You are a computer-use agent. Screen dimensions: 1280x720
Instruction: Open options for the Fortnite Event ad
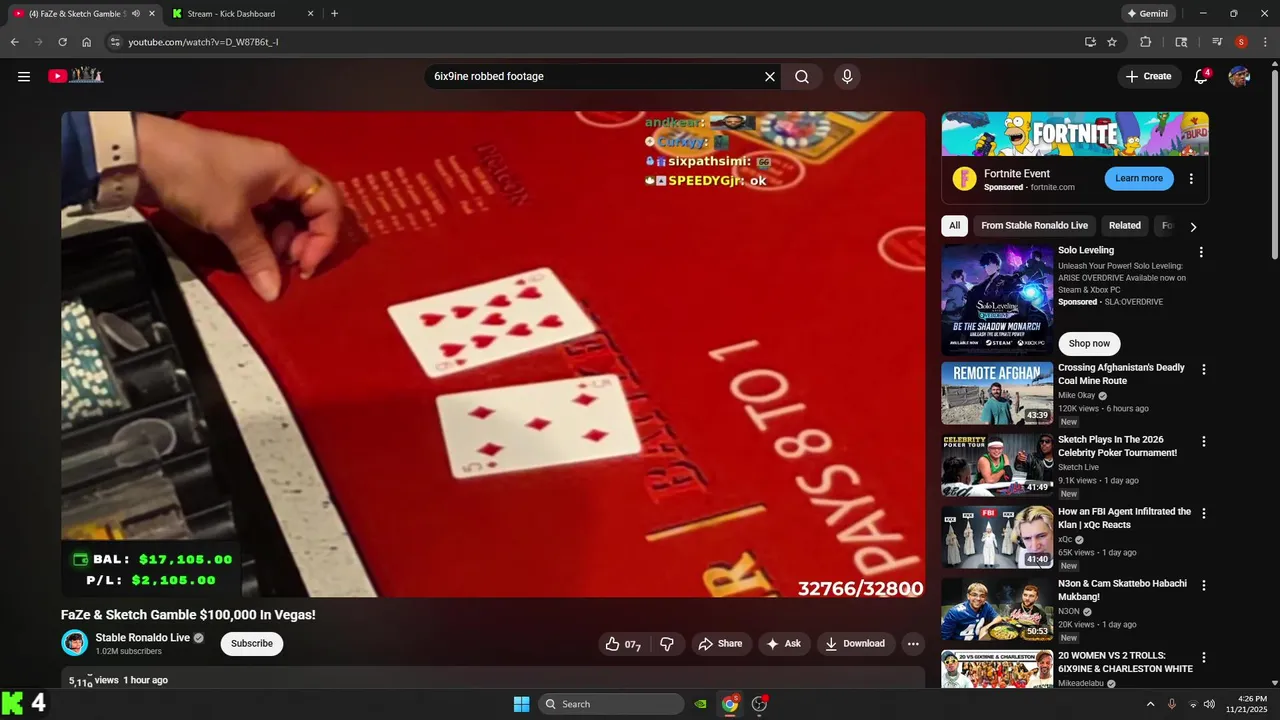pyautogui.click(x=1191, y=179)
